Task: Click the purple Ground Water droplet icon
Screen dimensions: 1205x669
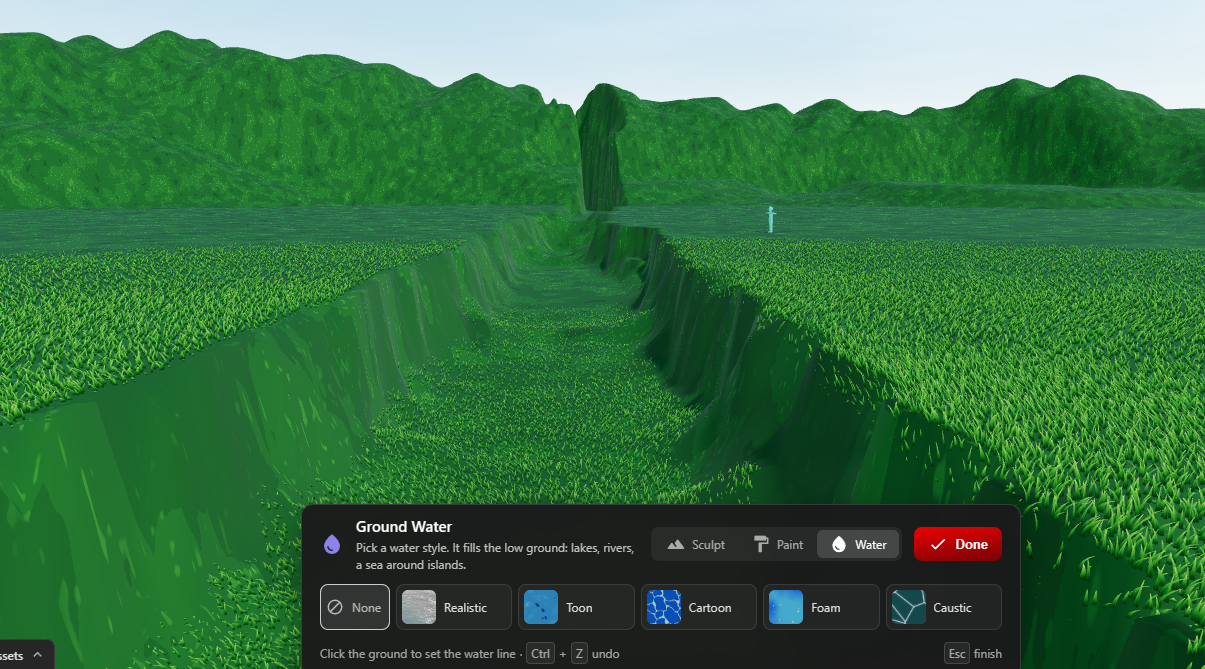Action: coord(332,544)
